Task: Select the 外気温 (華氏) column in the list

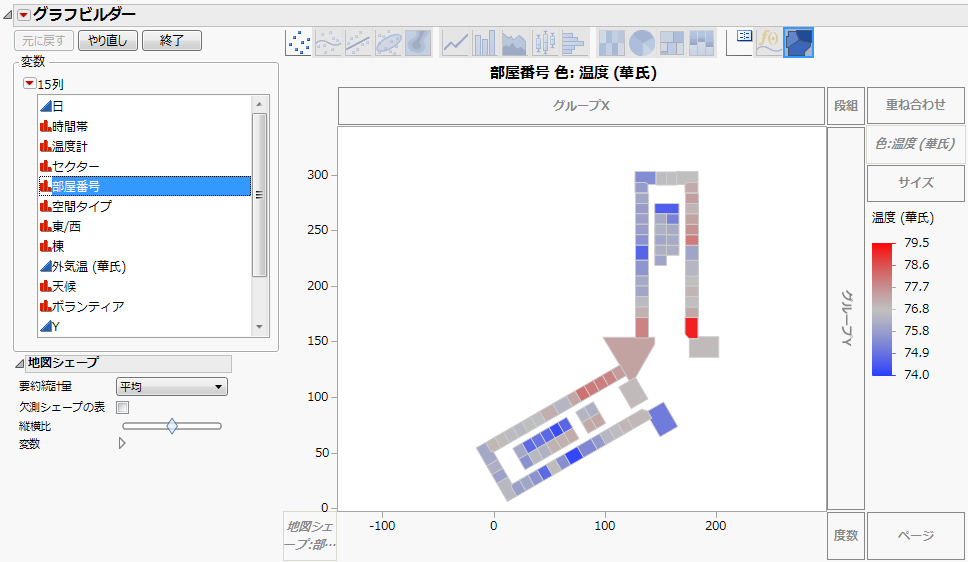Action: pyautogui.click(x=144, y=267)
